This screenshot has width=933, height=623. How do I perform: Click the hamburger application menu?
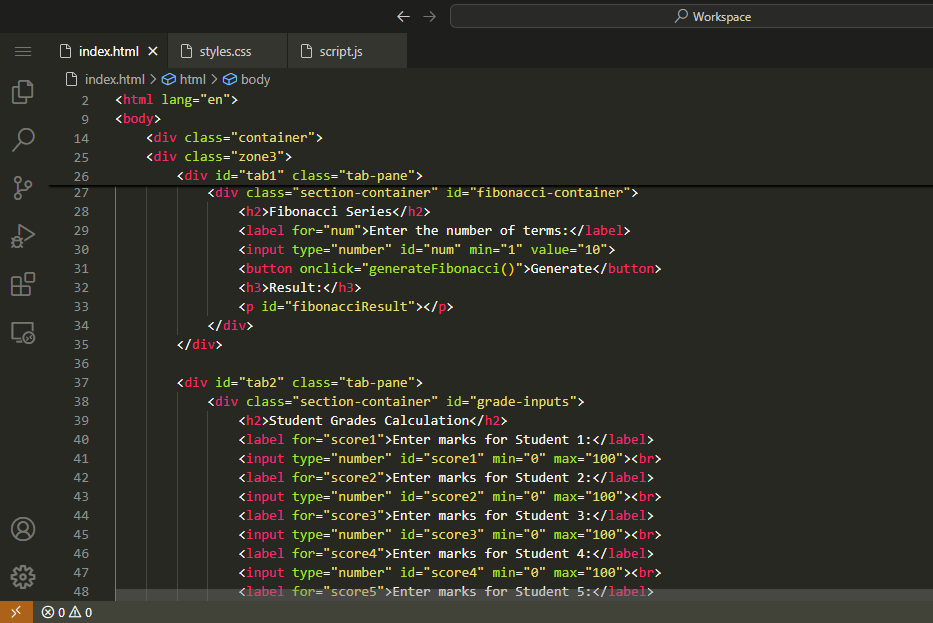[x=22, y=51]
